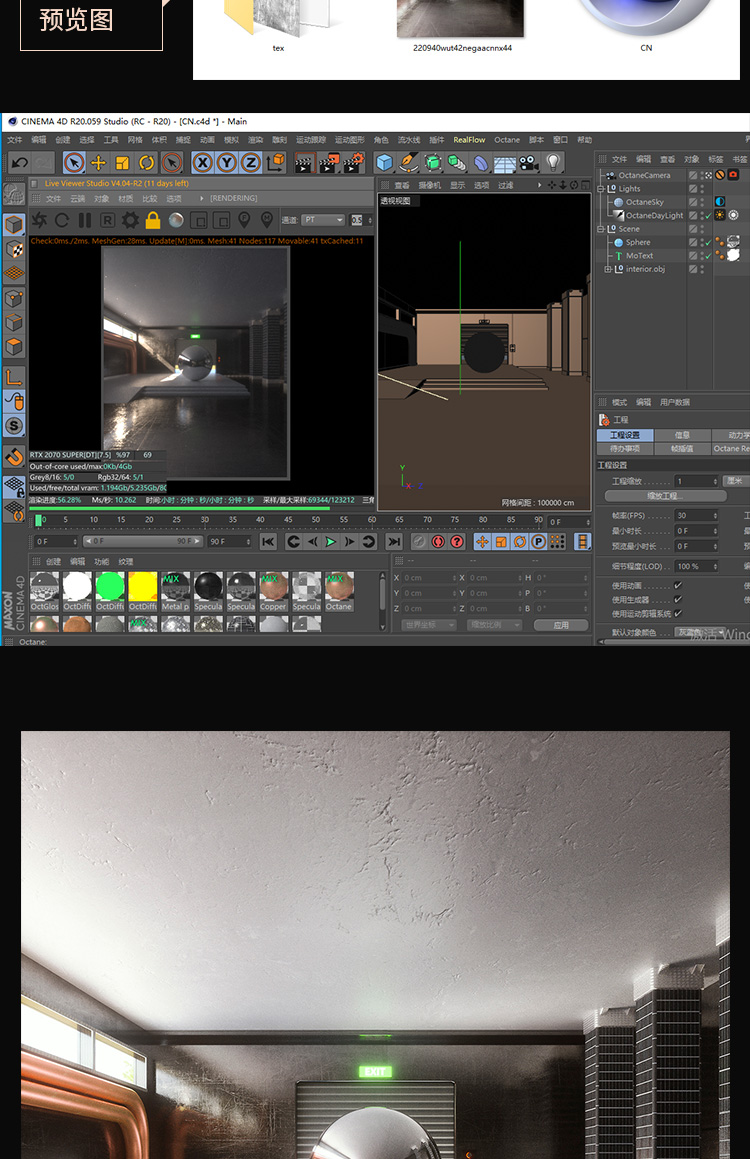Click the Bend deformer icon

pos(481,163)
